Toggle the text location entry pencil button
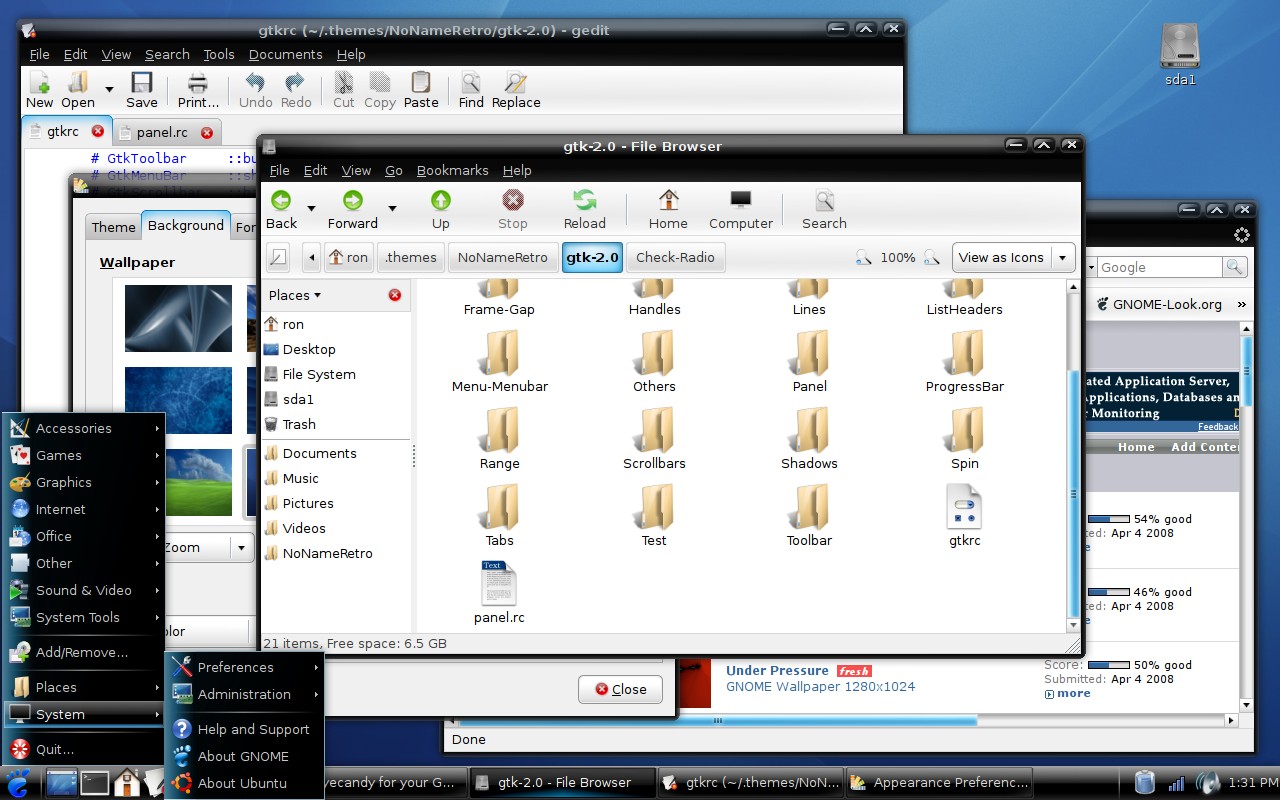 (x=279, y=257)
